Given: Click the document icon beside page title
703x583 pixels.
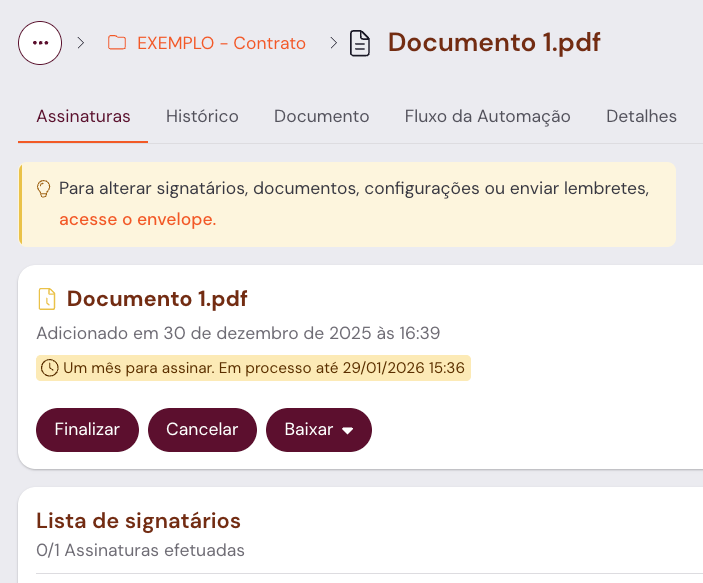Looking at the screenshot, I should click(x=360, y=43).
